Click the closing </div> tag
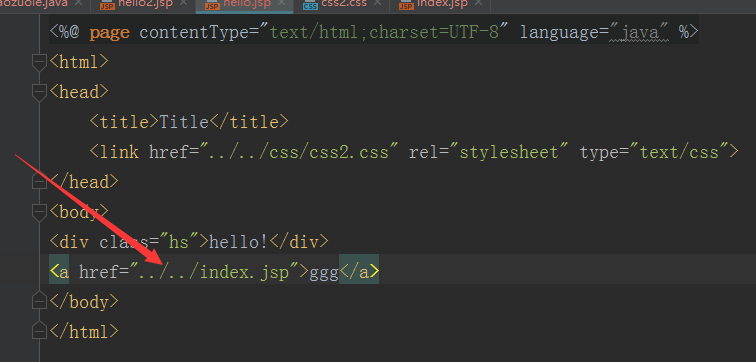 point(299,241)
